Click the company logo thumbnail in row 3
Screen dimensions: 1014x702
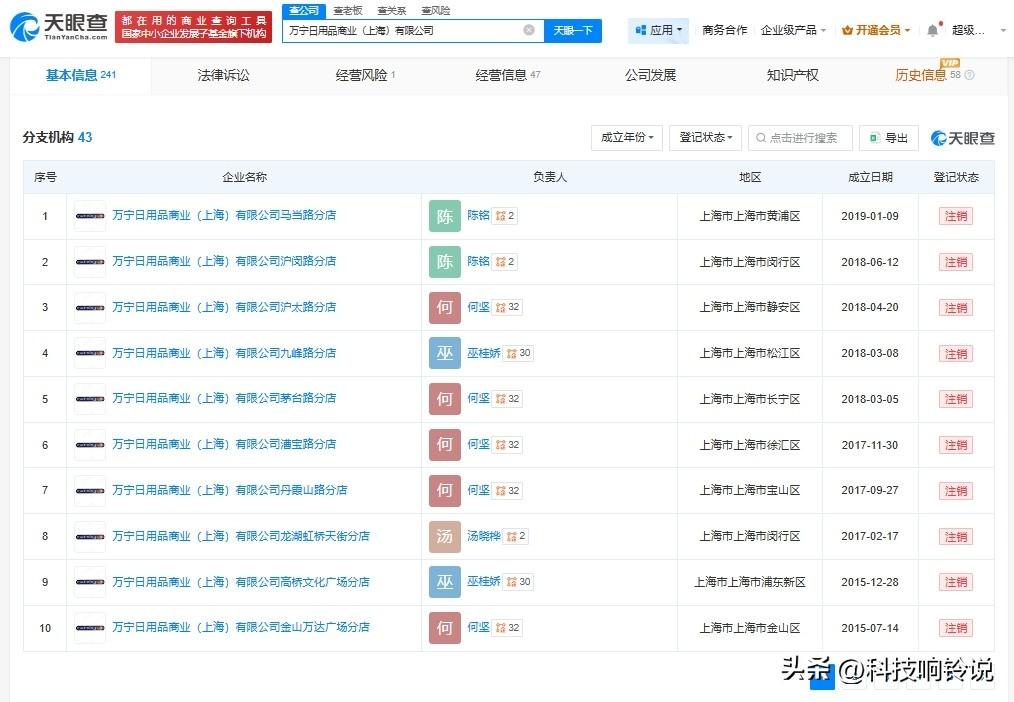coord(90,308)
